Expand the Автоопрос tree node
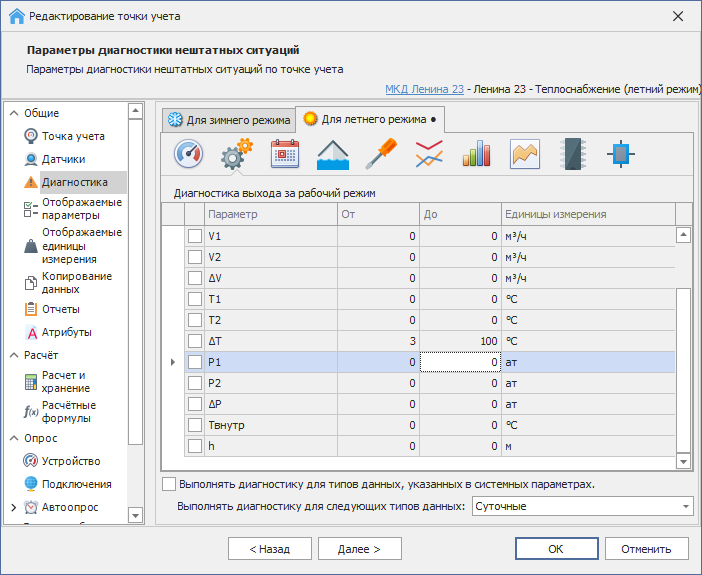The image size is (702, 575). pyautogui.click(x=14, y=507)
